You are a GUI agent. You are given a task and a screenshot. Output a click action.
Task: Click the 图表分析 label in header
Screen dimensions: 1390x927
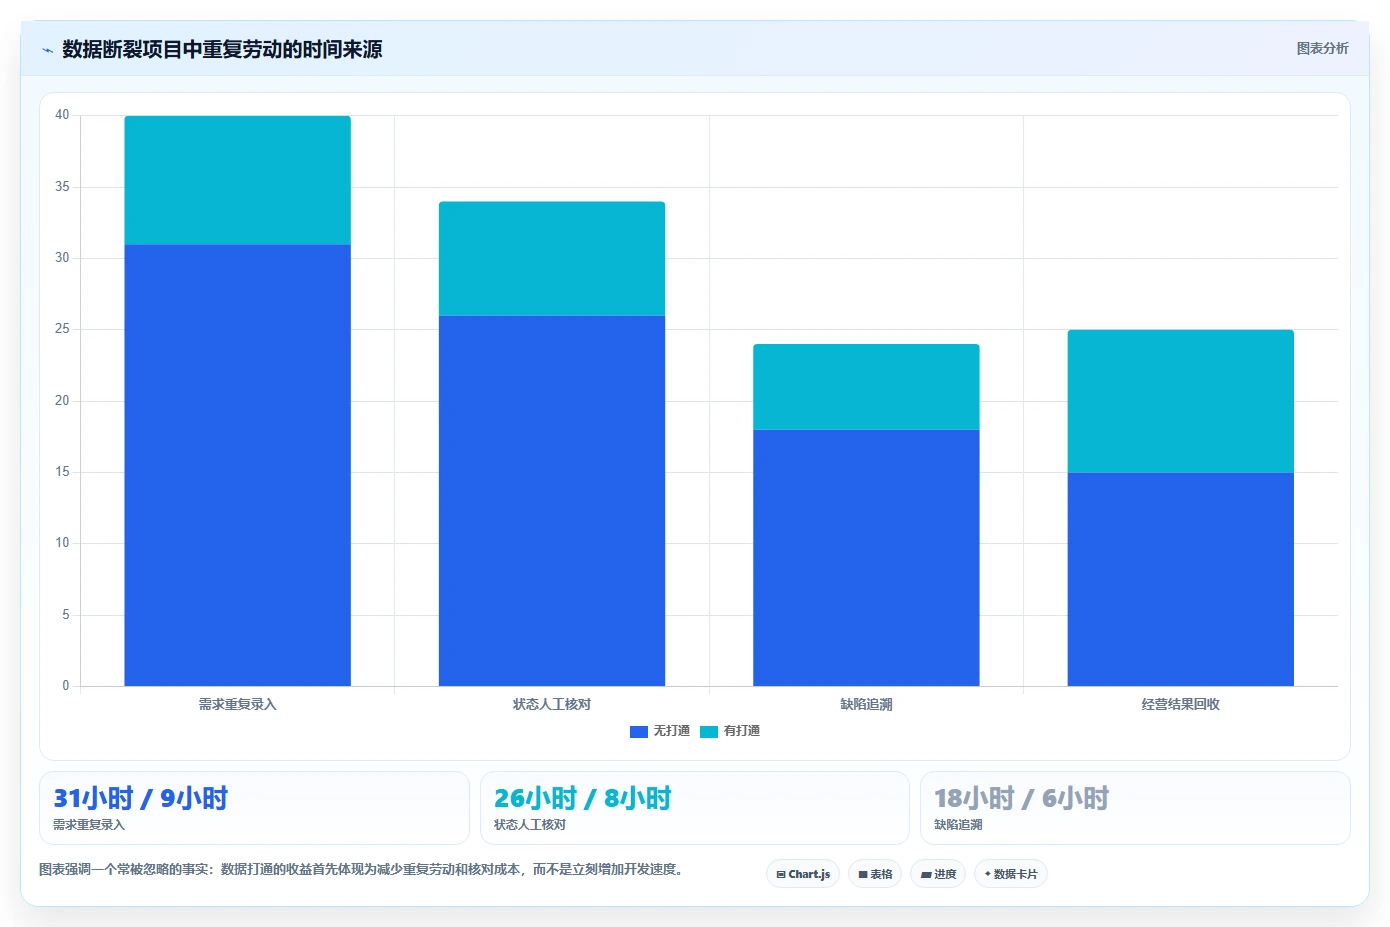1322,48
